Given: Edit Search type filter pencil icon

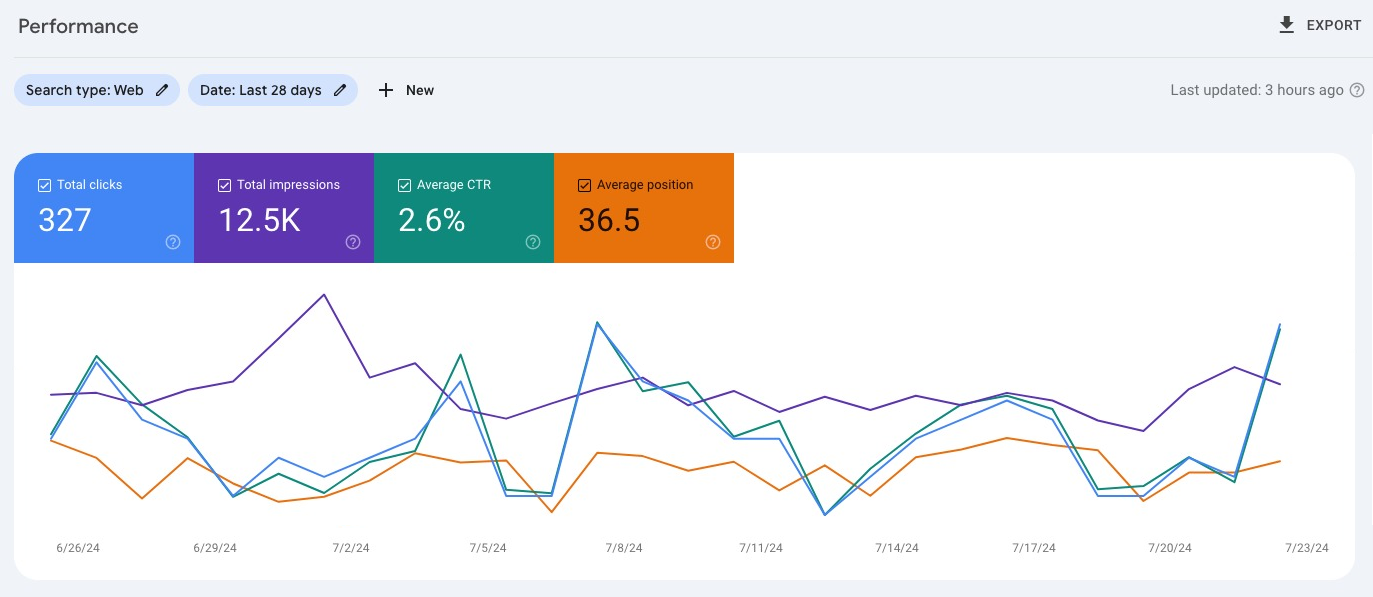Looking at the screenshot, I should 162,90.
